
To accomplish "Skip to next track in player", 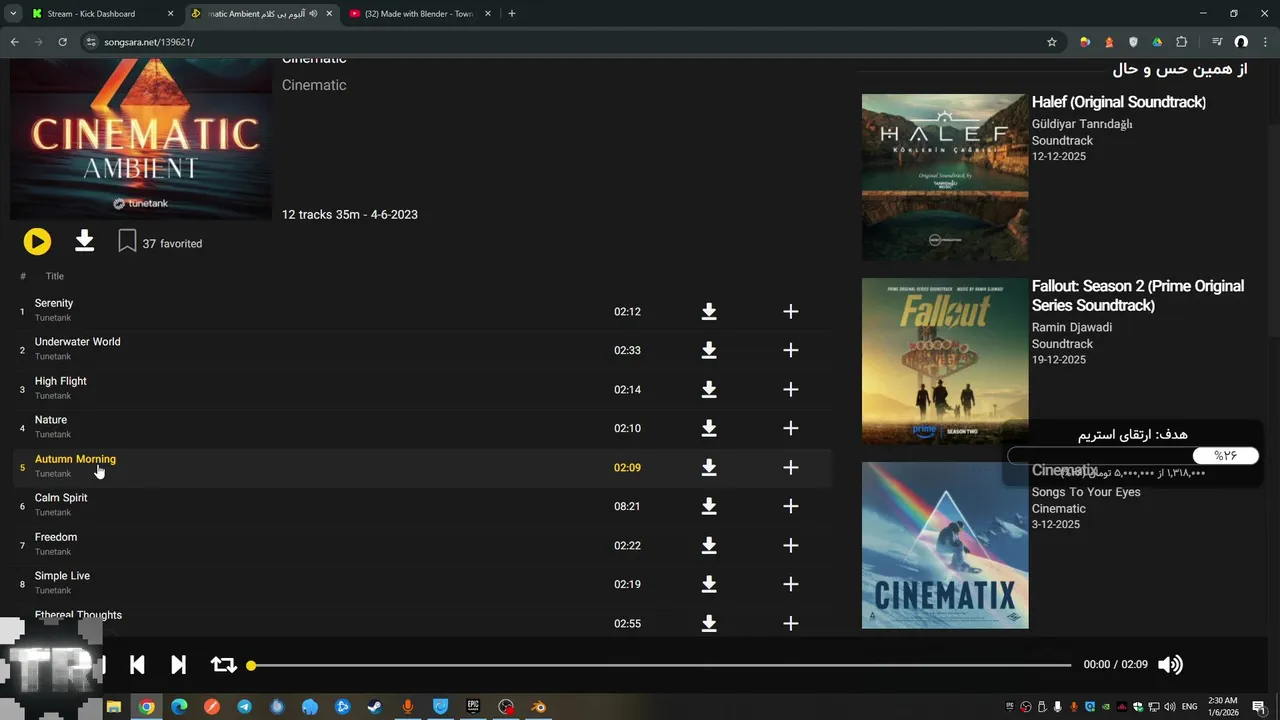I will click(178, 665).
